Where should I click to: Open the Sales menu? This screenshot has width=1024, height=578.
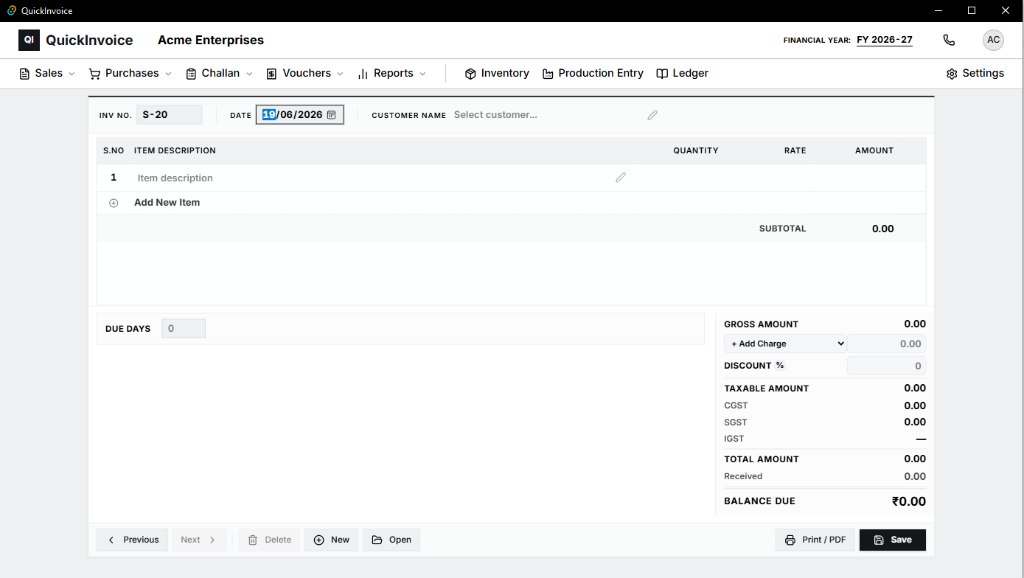pos(47,74)
